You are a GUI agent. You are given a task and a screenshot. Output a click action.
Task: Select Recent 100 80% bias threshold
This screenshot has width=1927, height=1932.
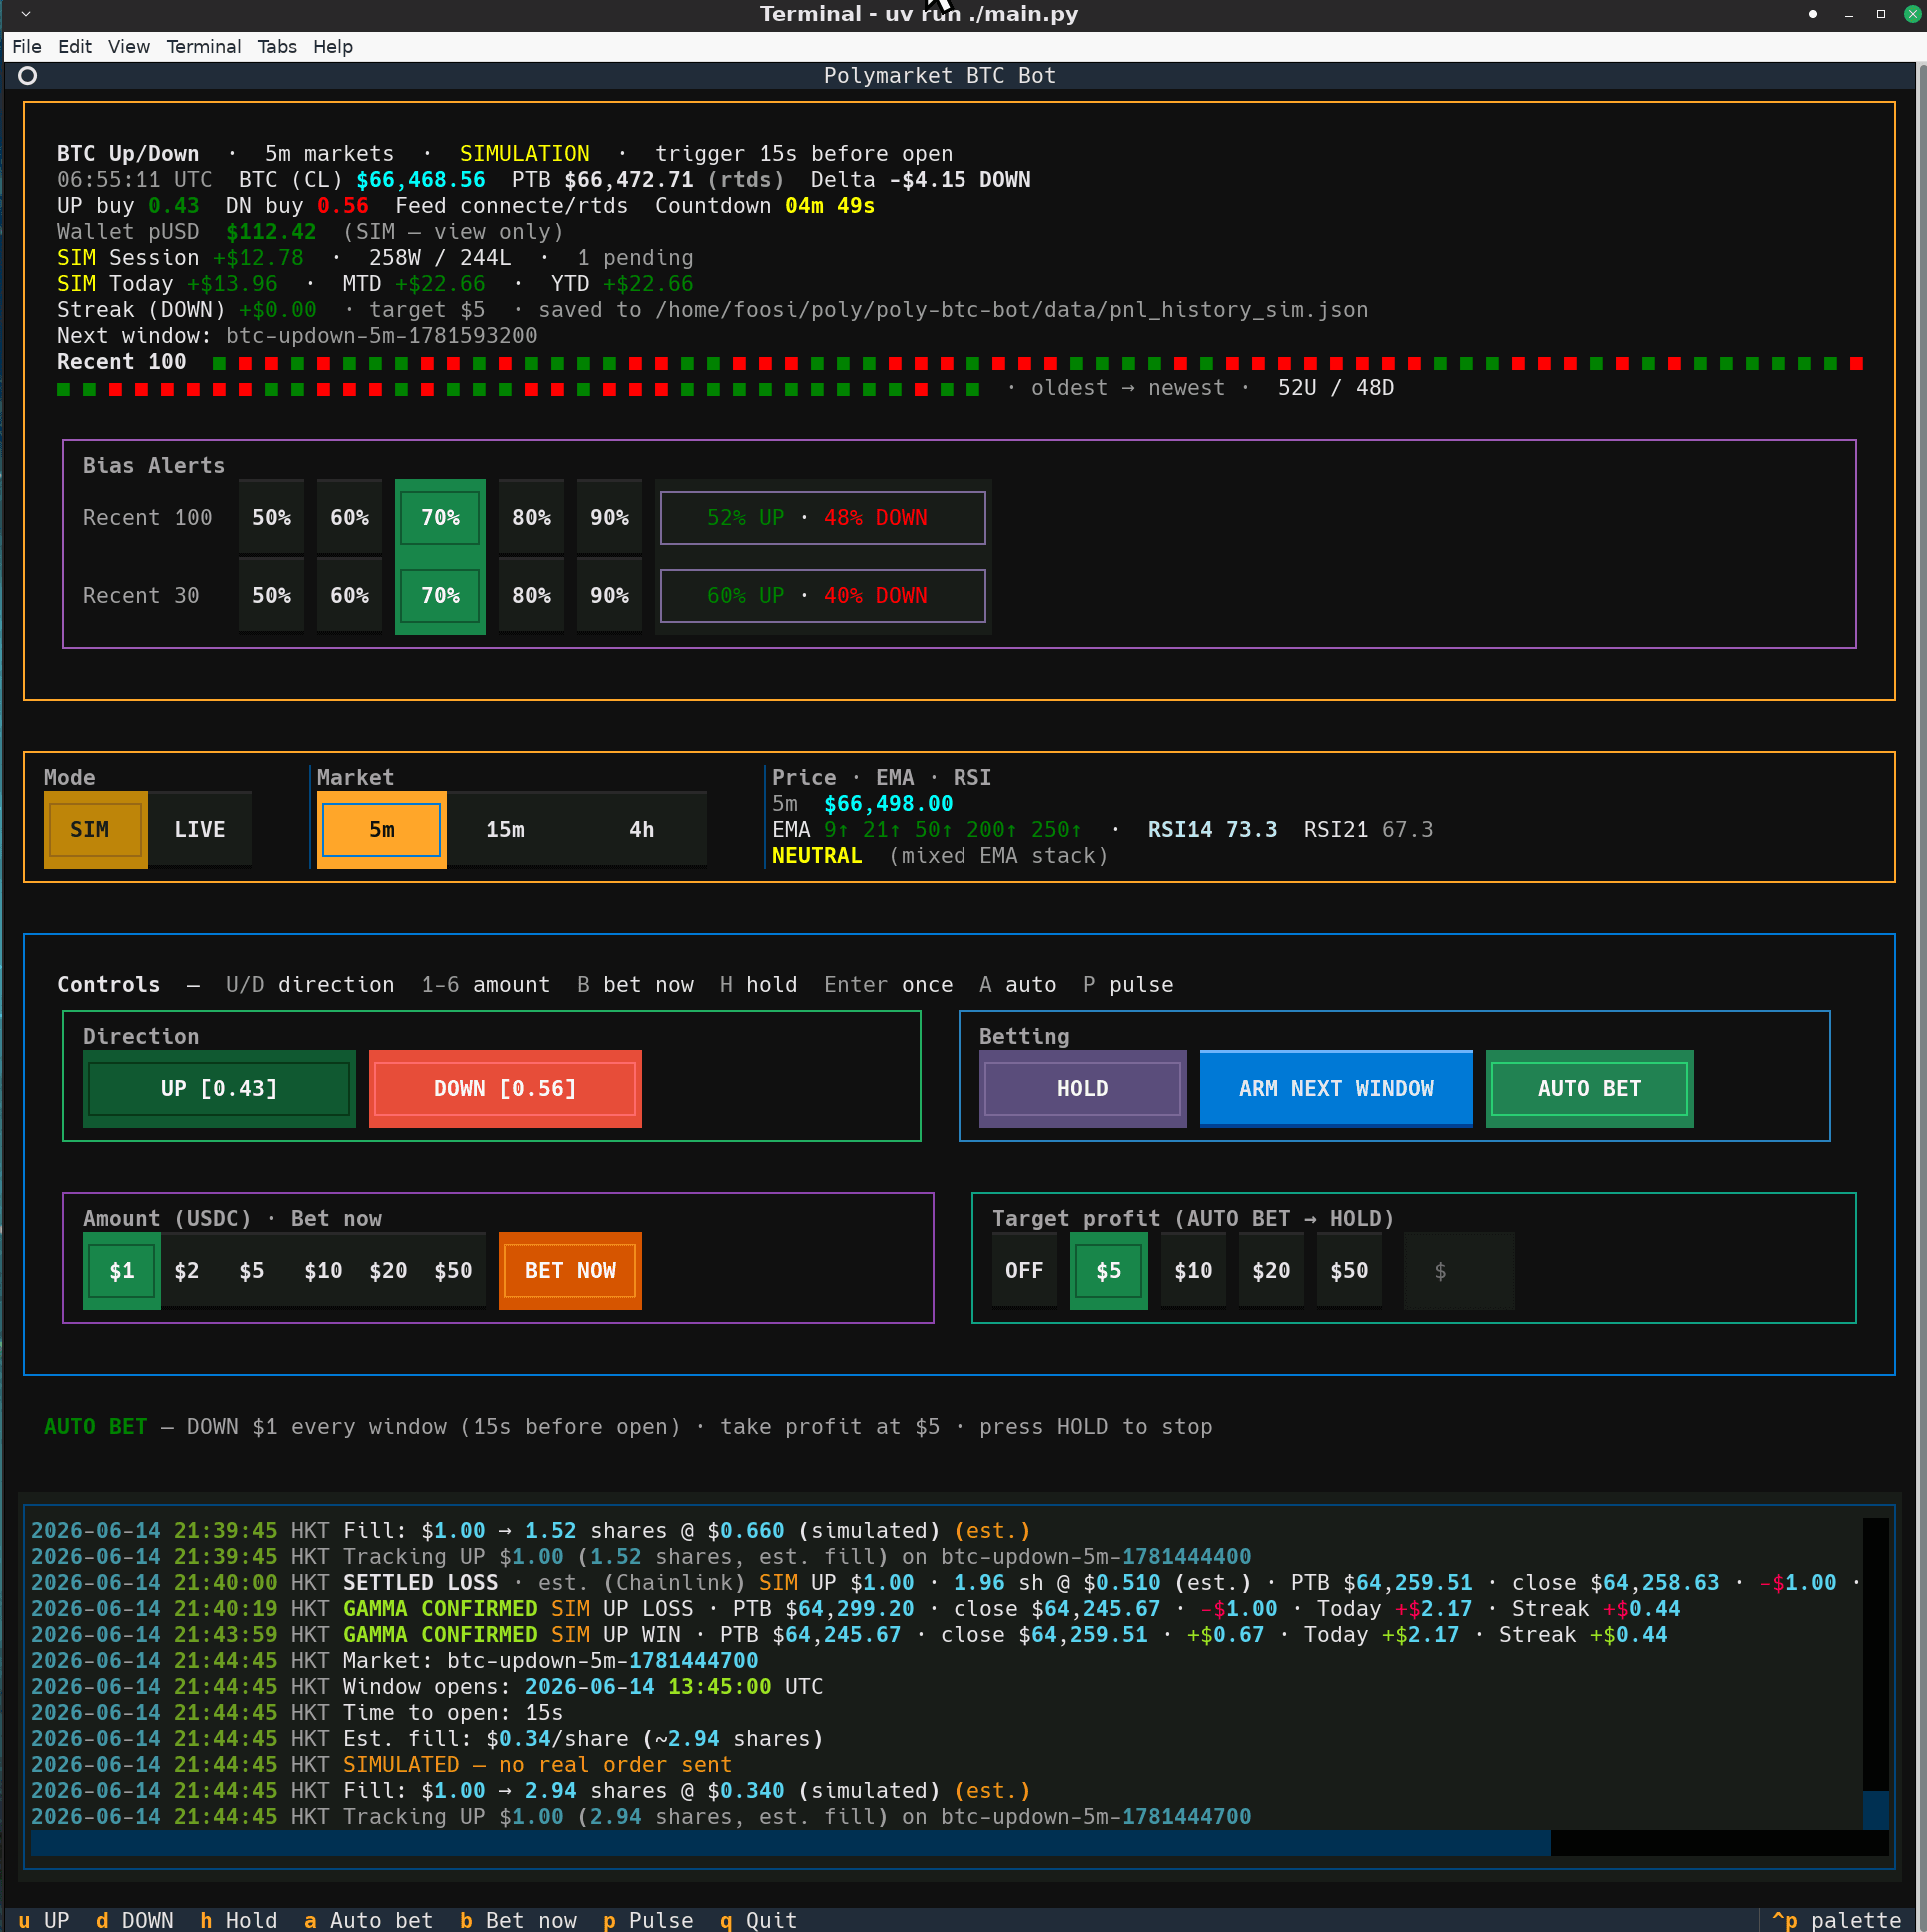(531, 517)
